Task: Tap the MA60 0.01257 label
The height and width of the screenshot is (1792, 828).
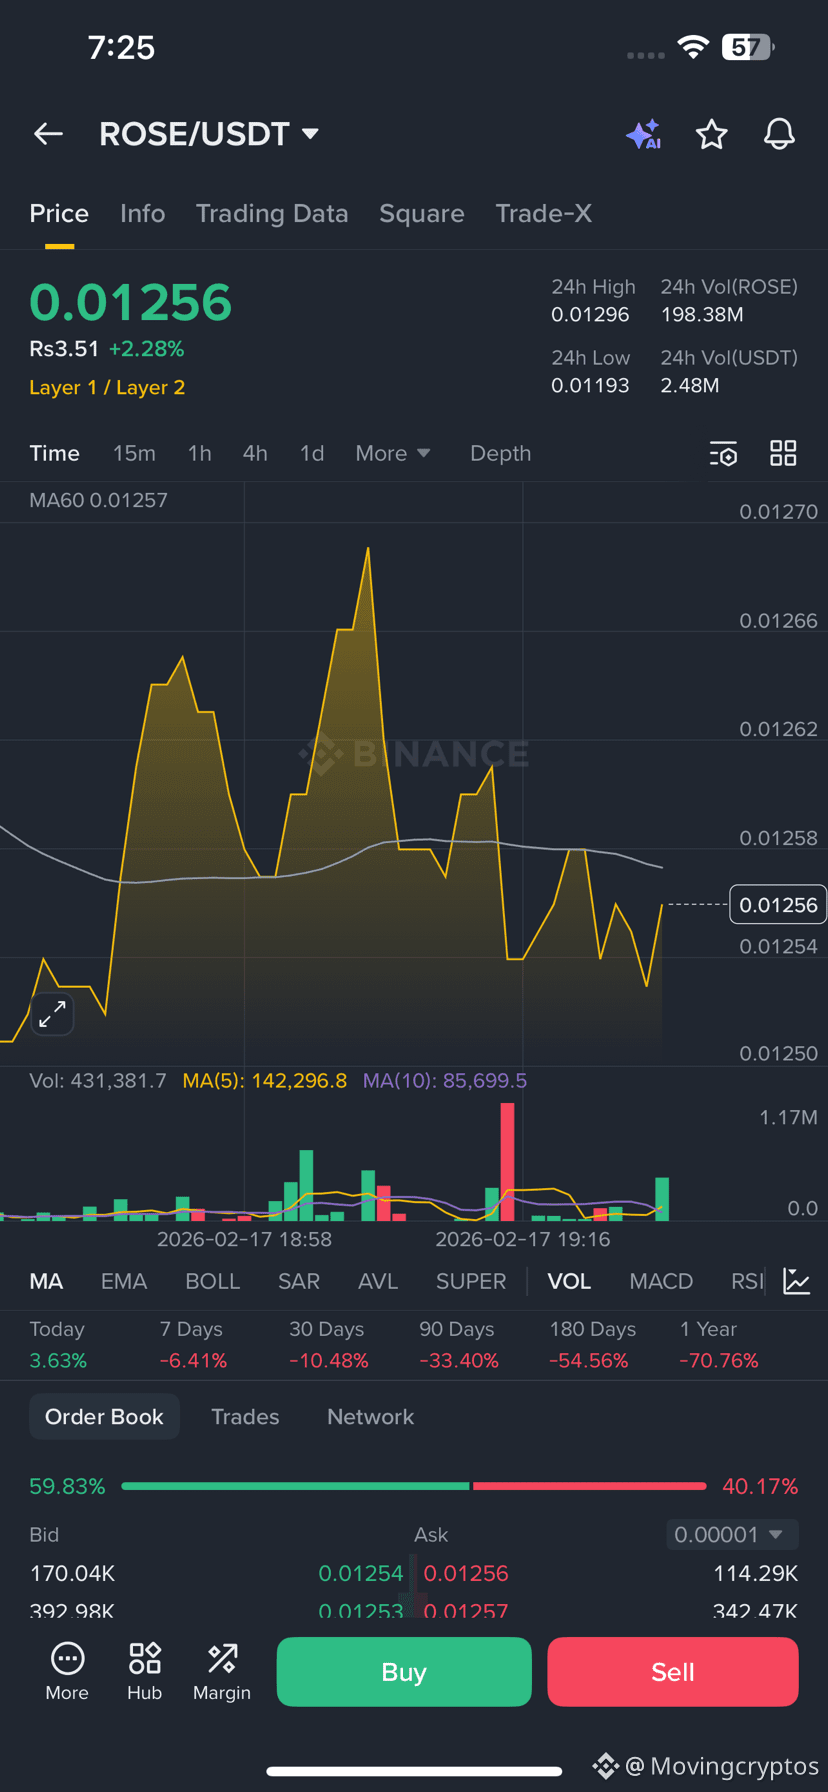Action: (x=98, y=500)
